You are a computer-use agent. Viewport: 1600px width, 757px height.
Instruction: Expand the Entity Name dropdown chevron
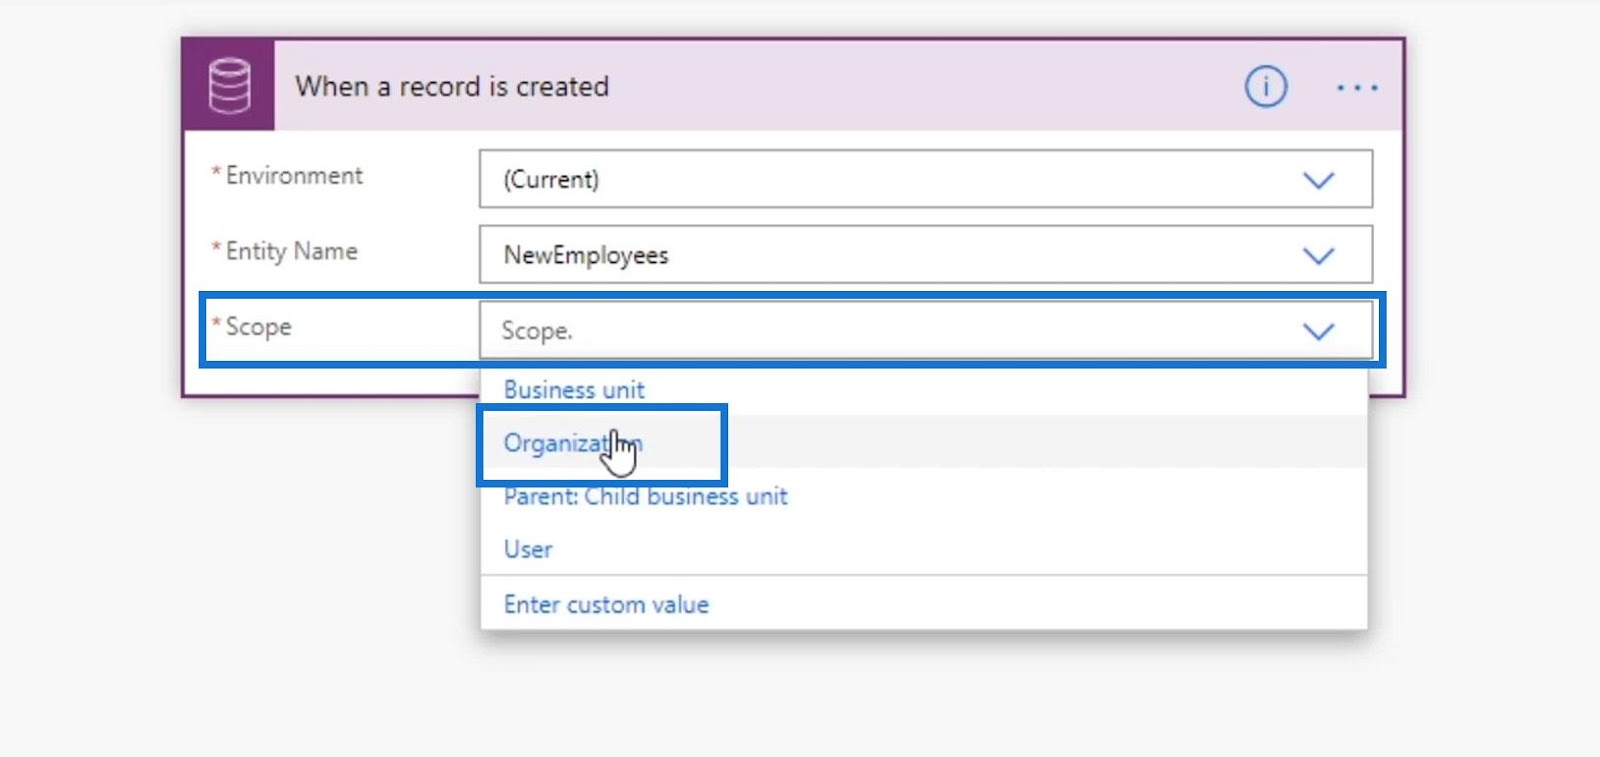click(1318, 256)
